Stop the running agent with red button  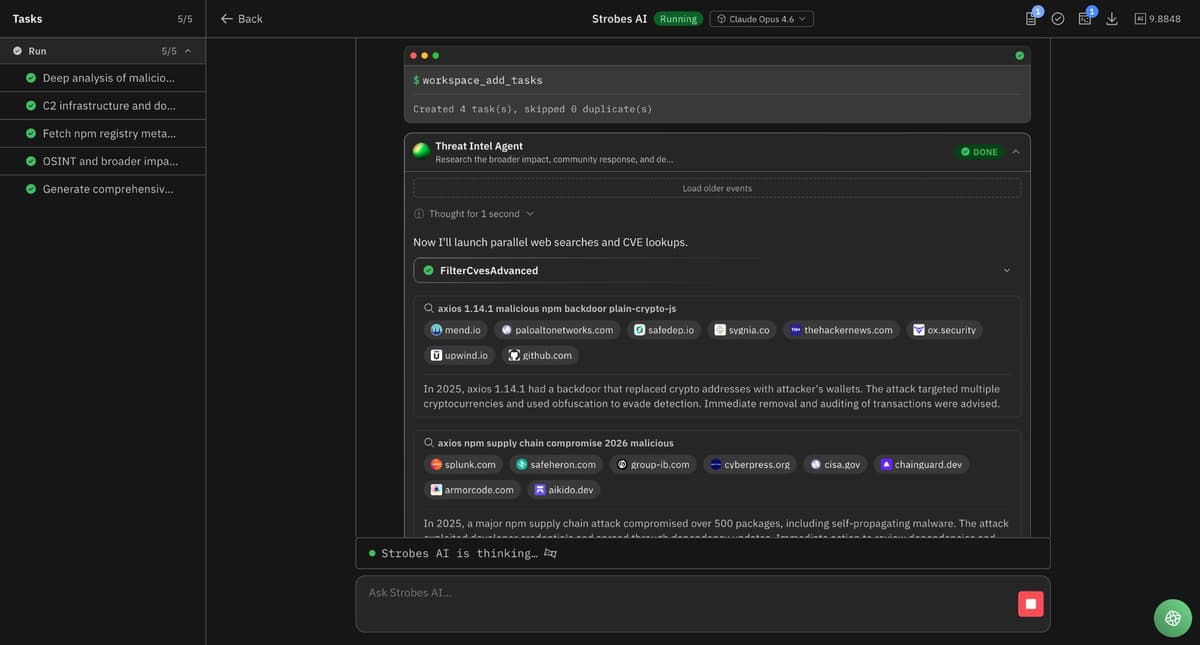(1031, 603)
